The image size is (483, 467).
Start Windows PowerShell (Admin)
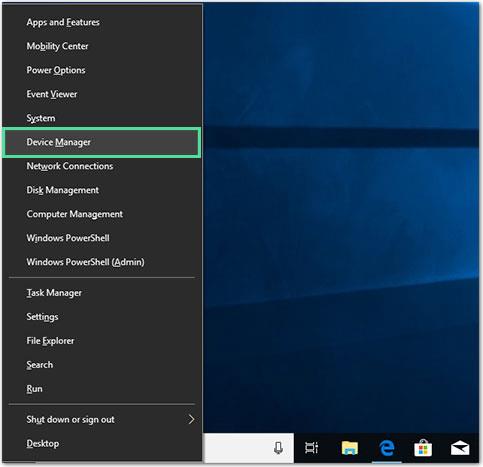point(102,262)
